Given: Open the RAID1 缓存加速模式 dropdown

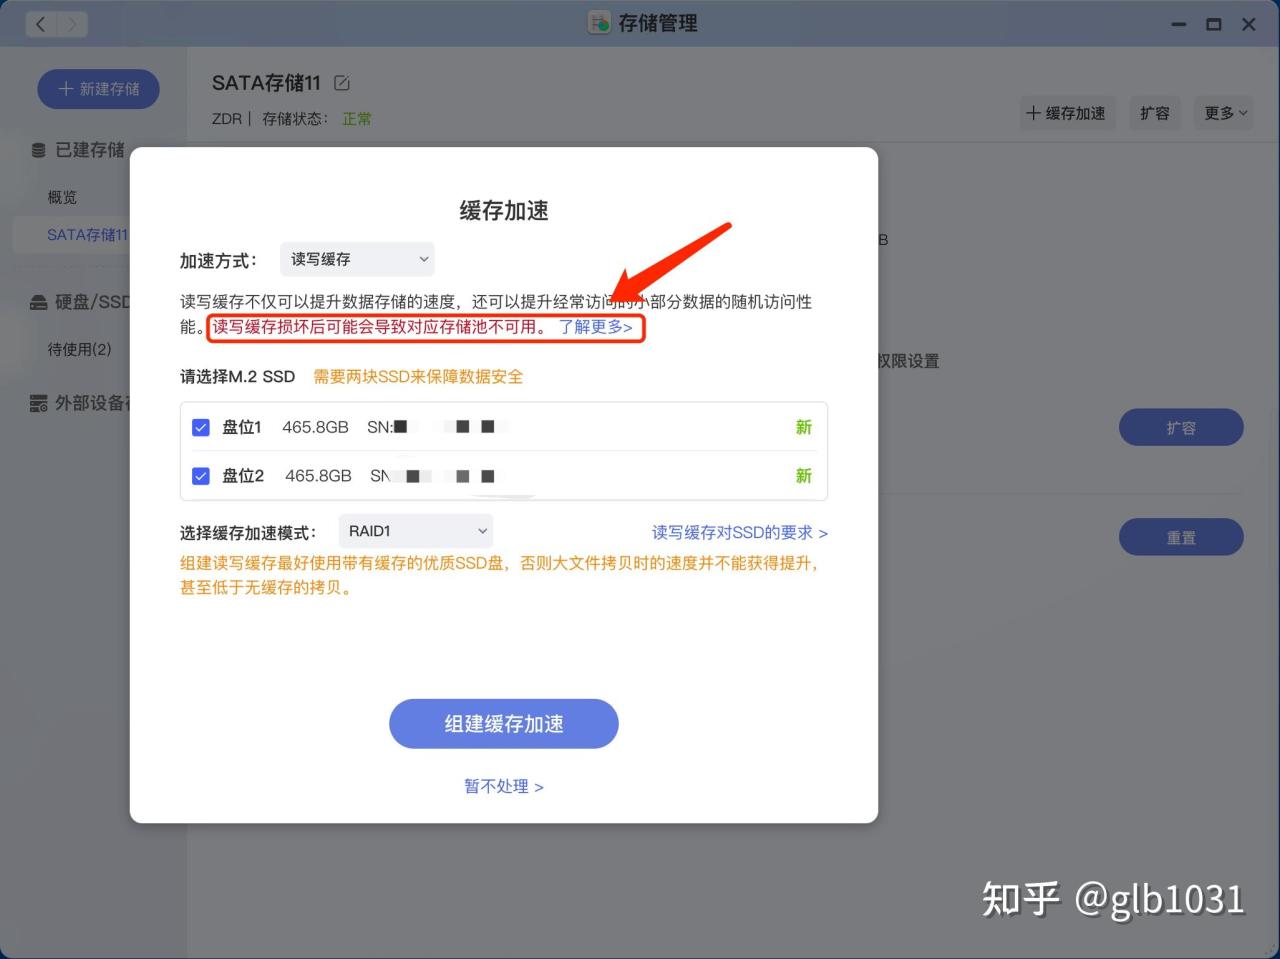Looking at the screenshot, I should coord(415,531).
